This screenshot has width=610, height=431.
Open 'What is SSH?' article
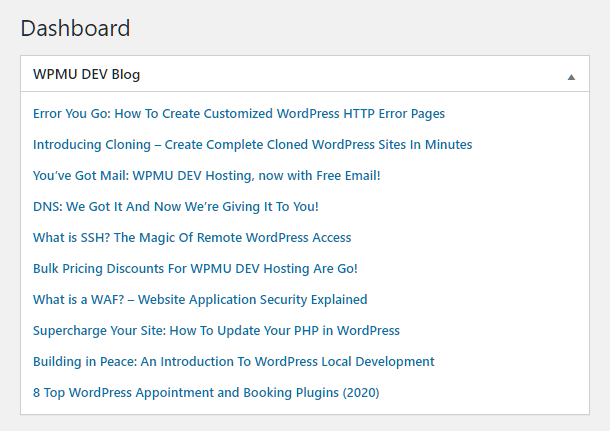(x=192, y=238)
